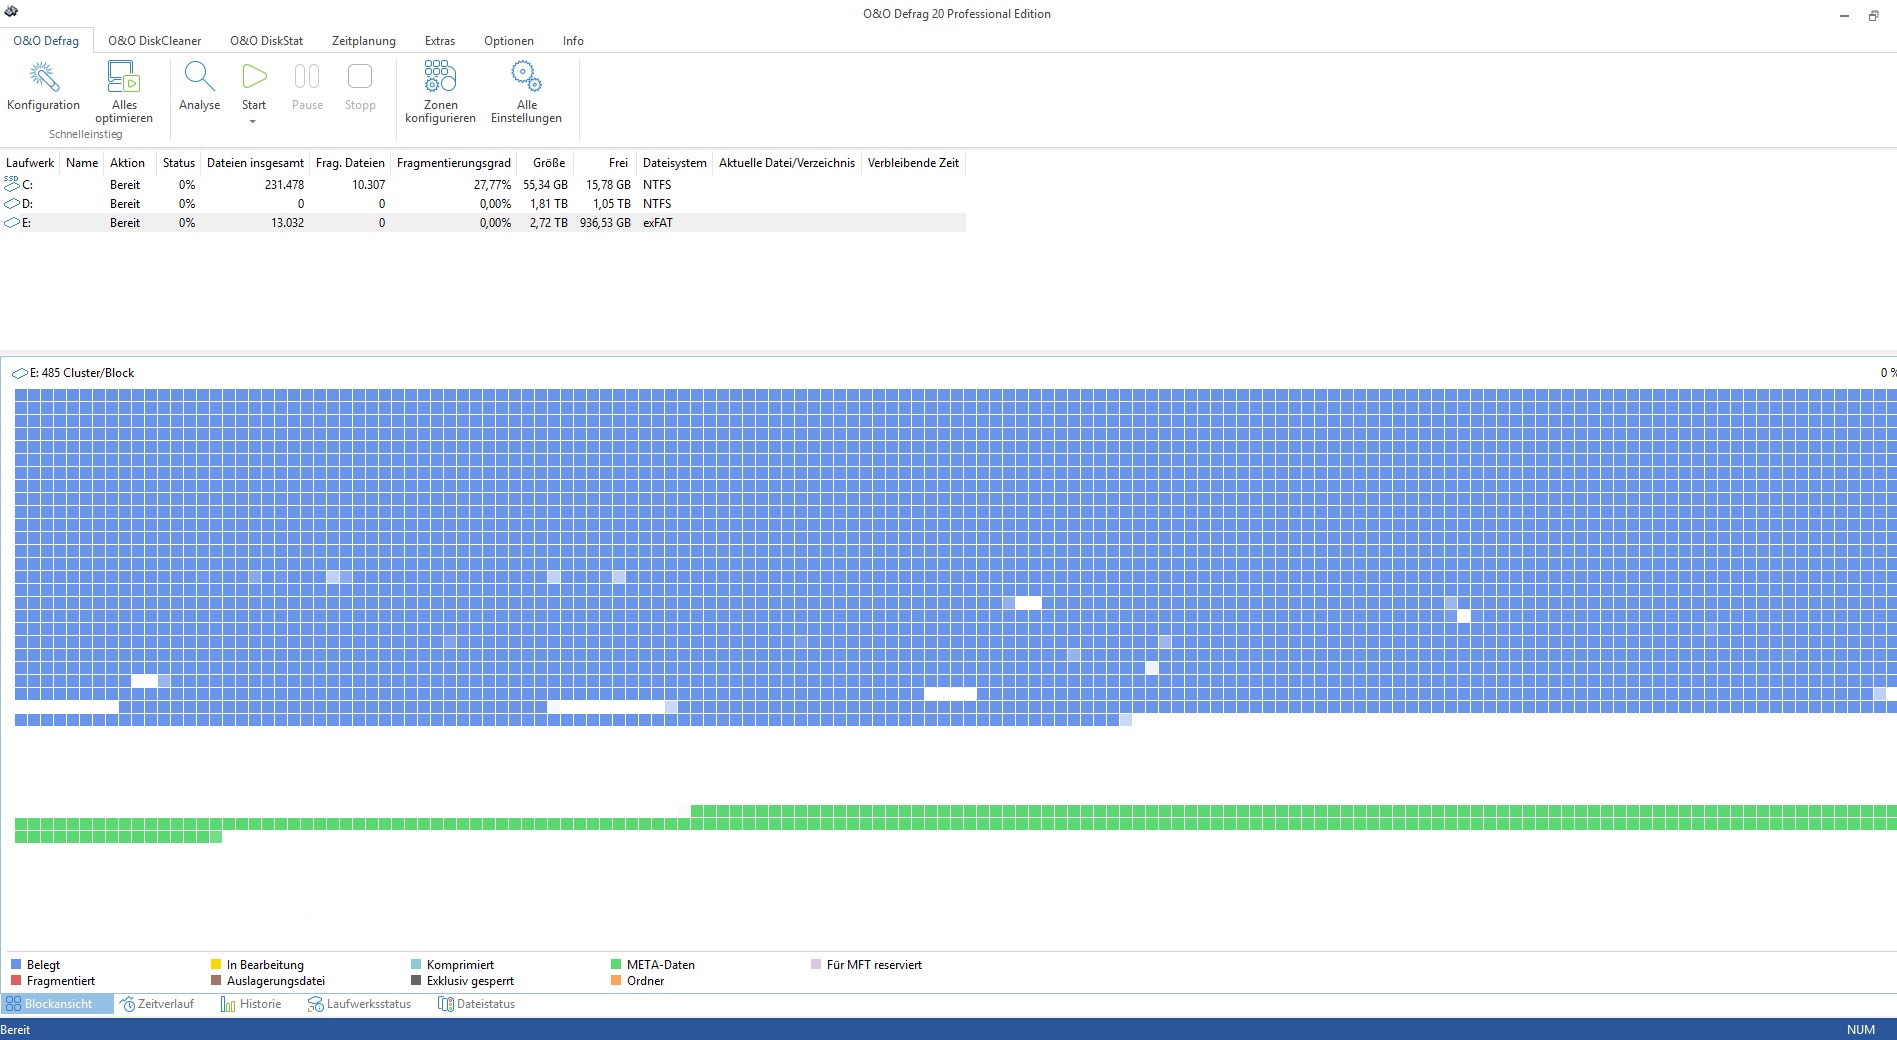Open the Extras tab
Image resolution: width=1897 pixels, height=1040 pixels.
coord(440,41)
